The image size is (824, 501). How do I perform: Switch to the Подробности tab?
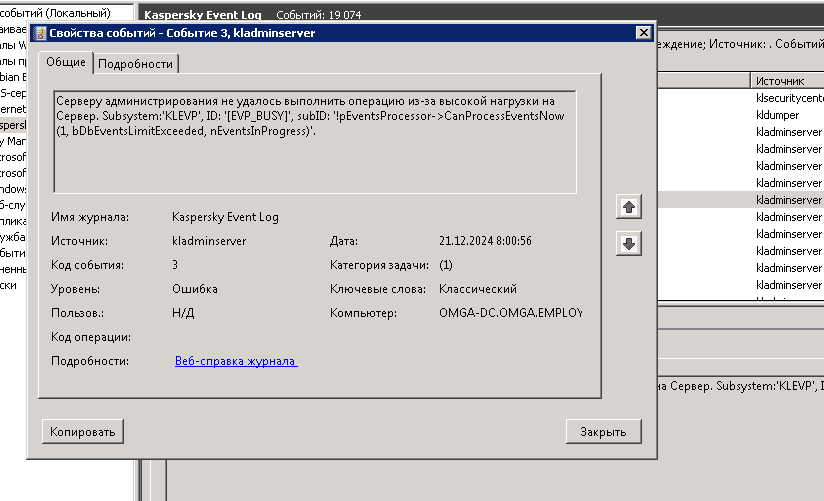pyautogui.click(x=136, y=64)
